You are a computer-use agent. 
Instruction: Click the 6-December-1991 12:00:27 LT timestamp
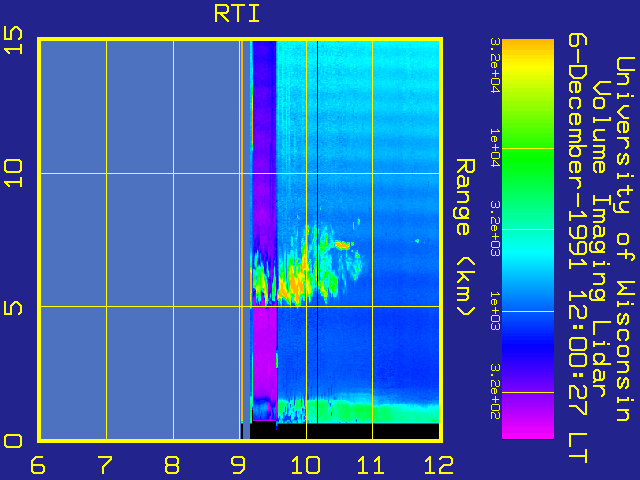tap(577, 248)
